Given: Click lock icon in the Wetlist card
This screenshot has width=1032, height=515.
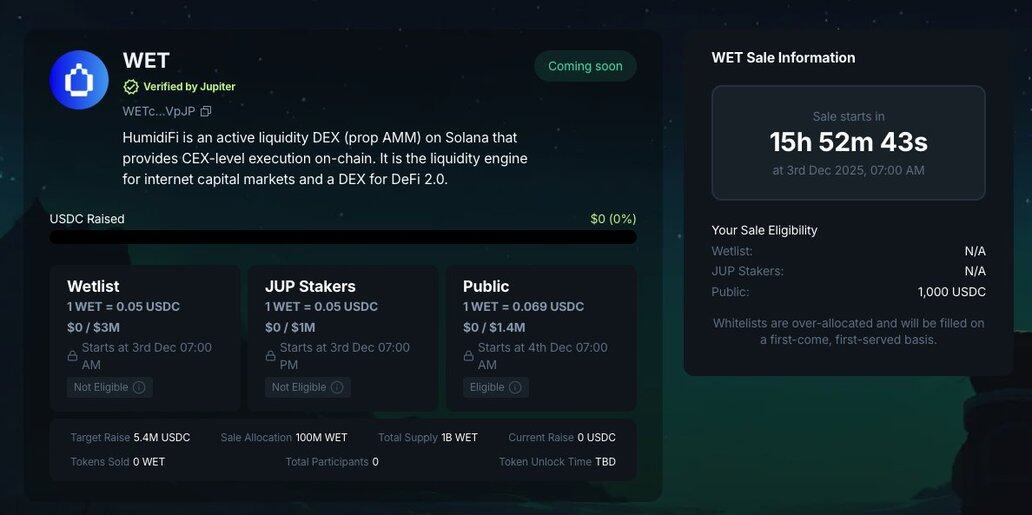Looking at the screenshot, I should click(72, 356).
